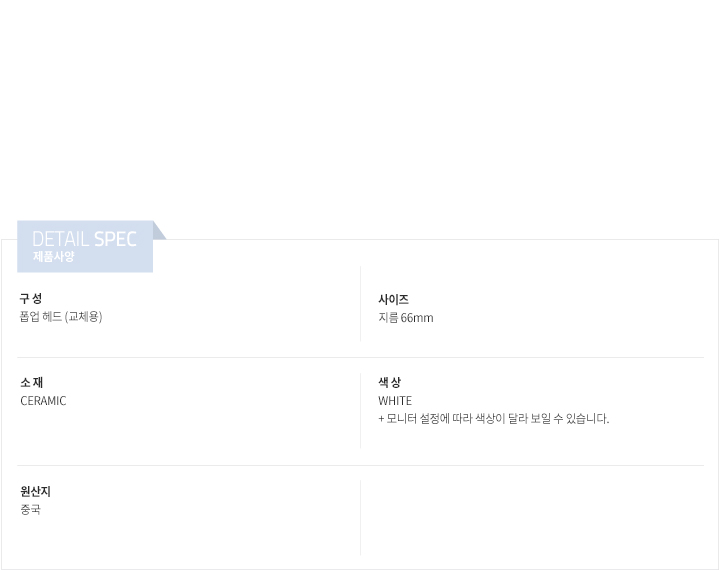The width and height of the screenshot is (720, 570).
Task: Select the CERAMIC material value
Action: click(43, 401)
